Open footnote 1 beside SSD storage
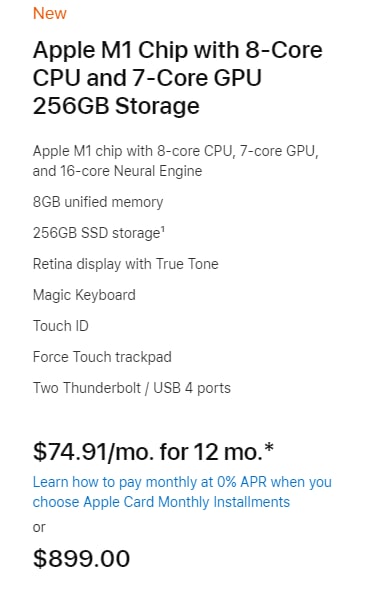This screenshot has height=590, width=376. click(163, 229)
